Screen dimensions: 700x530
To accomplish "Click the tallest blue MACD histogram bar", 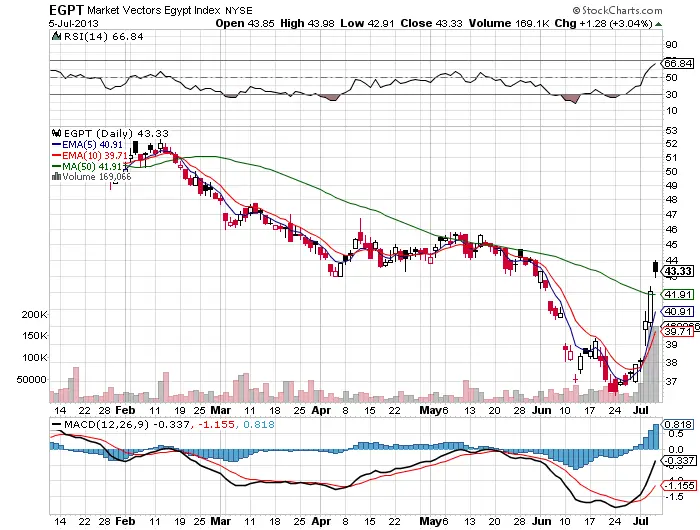I will click(656, 436).
